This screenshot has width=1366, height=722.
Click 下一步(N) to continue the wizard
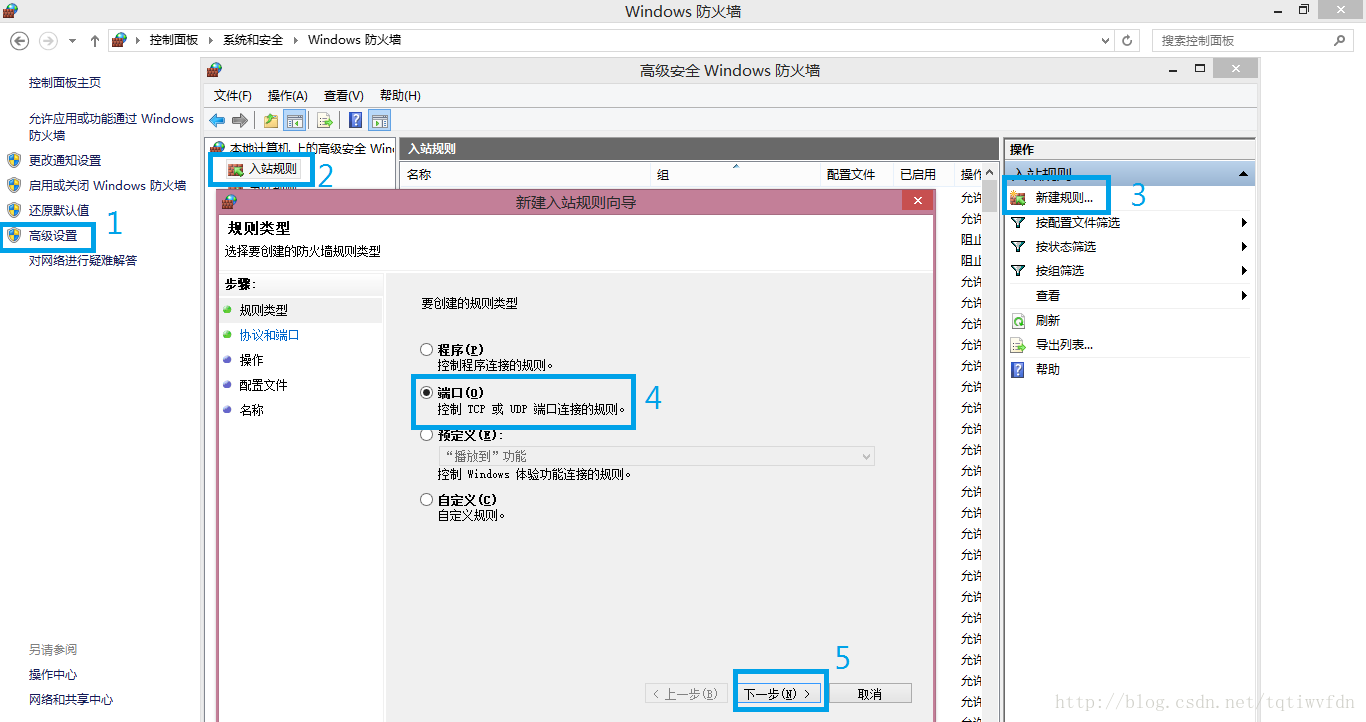[781, 693]
